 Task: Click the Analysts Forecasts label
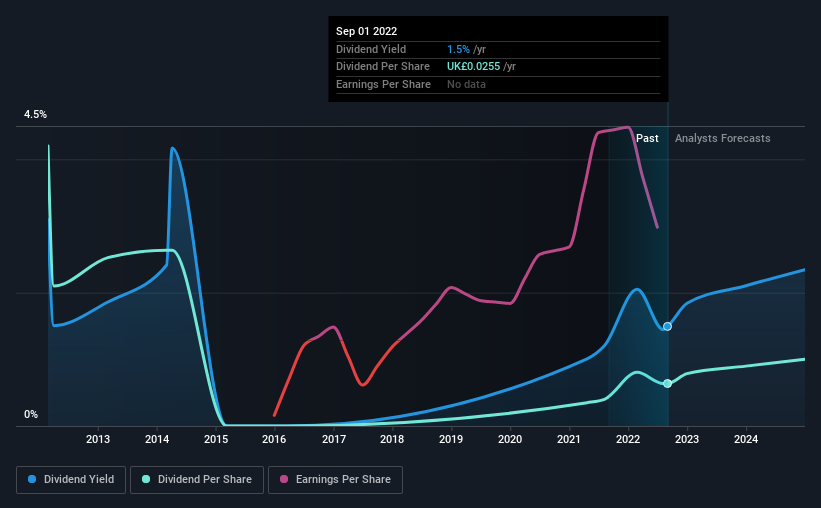723,138
